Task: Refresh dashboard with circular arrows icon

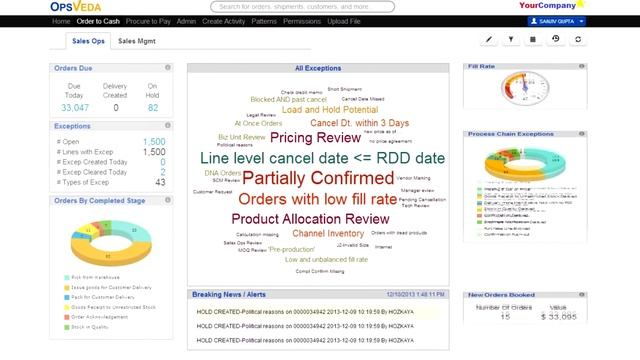Action: tap(578, 40)
